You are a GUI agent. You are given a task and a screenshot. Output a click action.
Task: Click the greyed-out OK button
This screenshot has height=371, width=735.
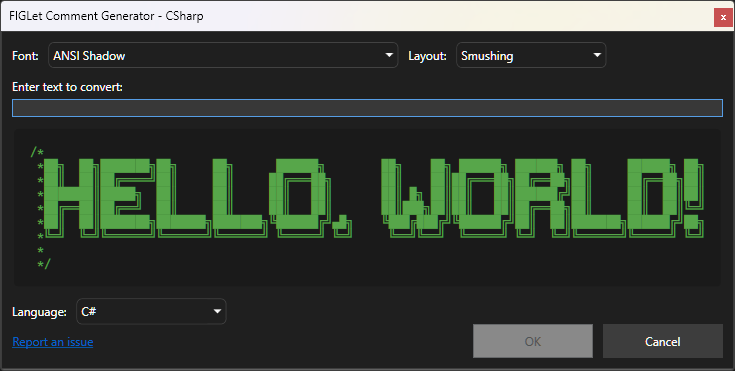tap(532, 341)
